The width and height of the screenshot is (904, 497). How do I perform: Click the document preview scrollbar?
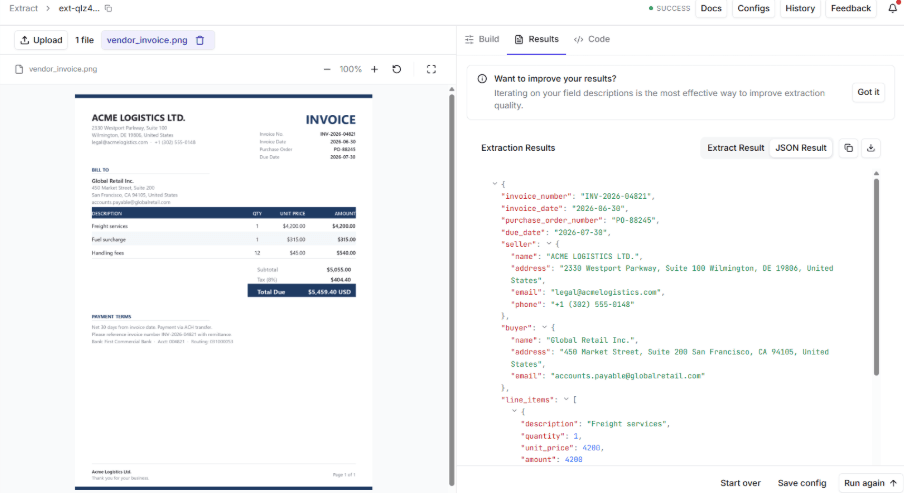pyautogui.click(x=451, y=288)
